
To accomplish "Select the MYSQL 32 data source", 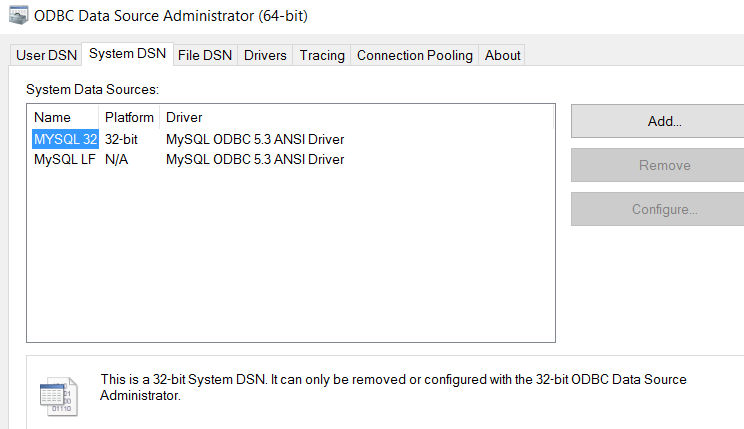I will coord(65,140).
